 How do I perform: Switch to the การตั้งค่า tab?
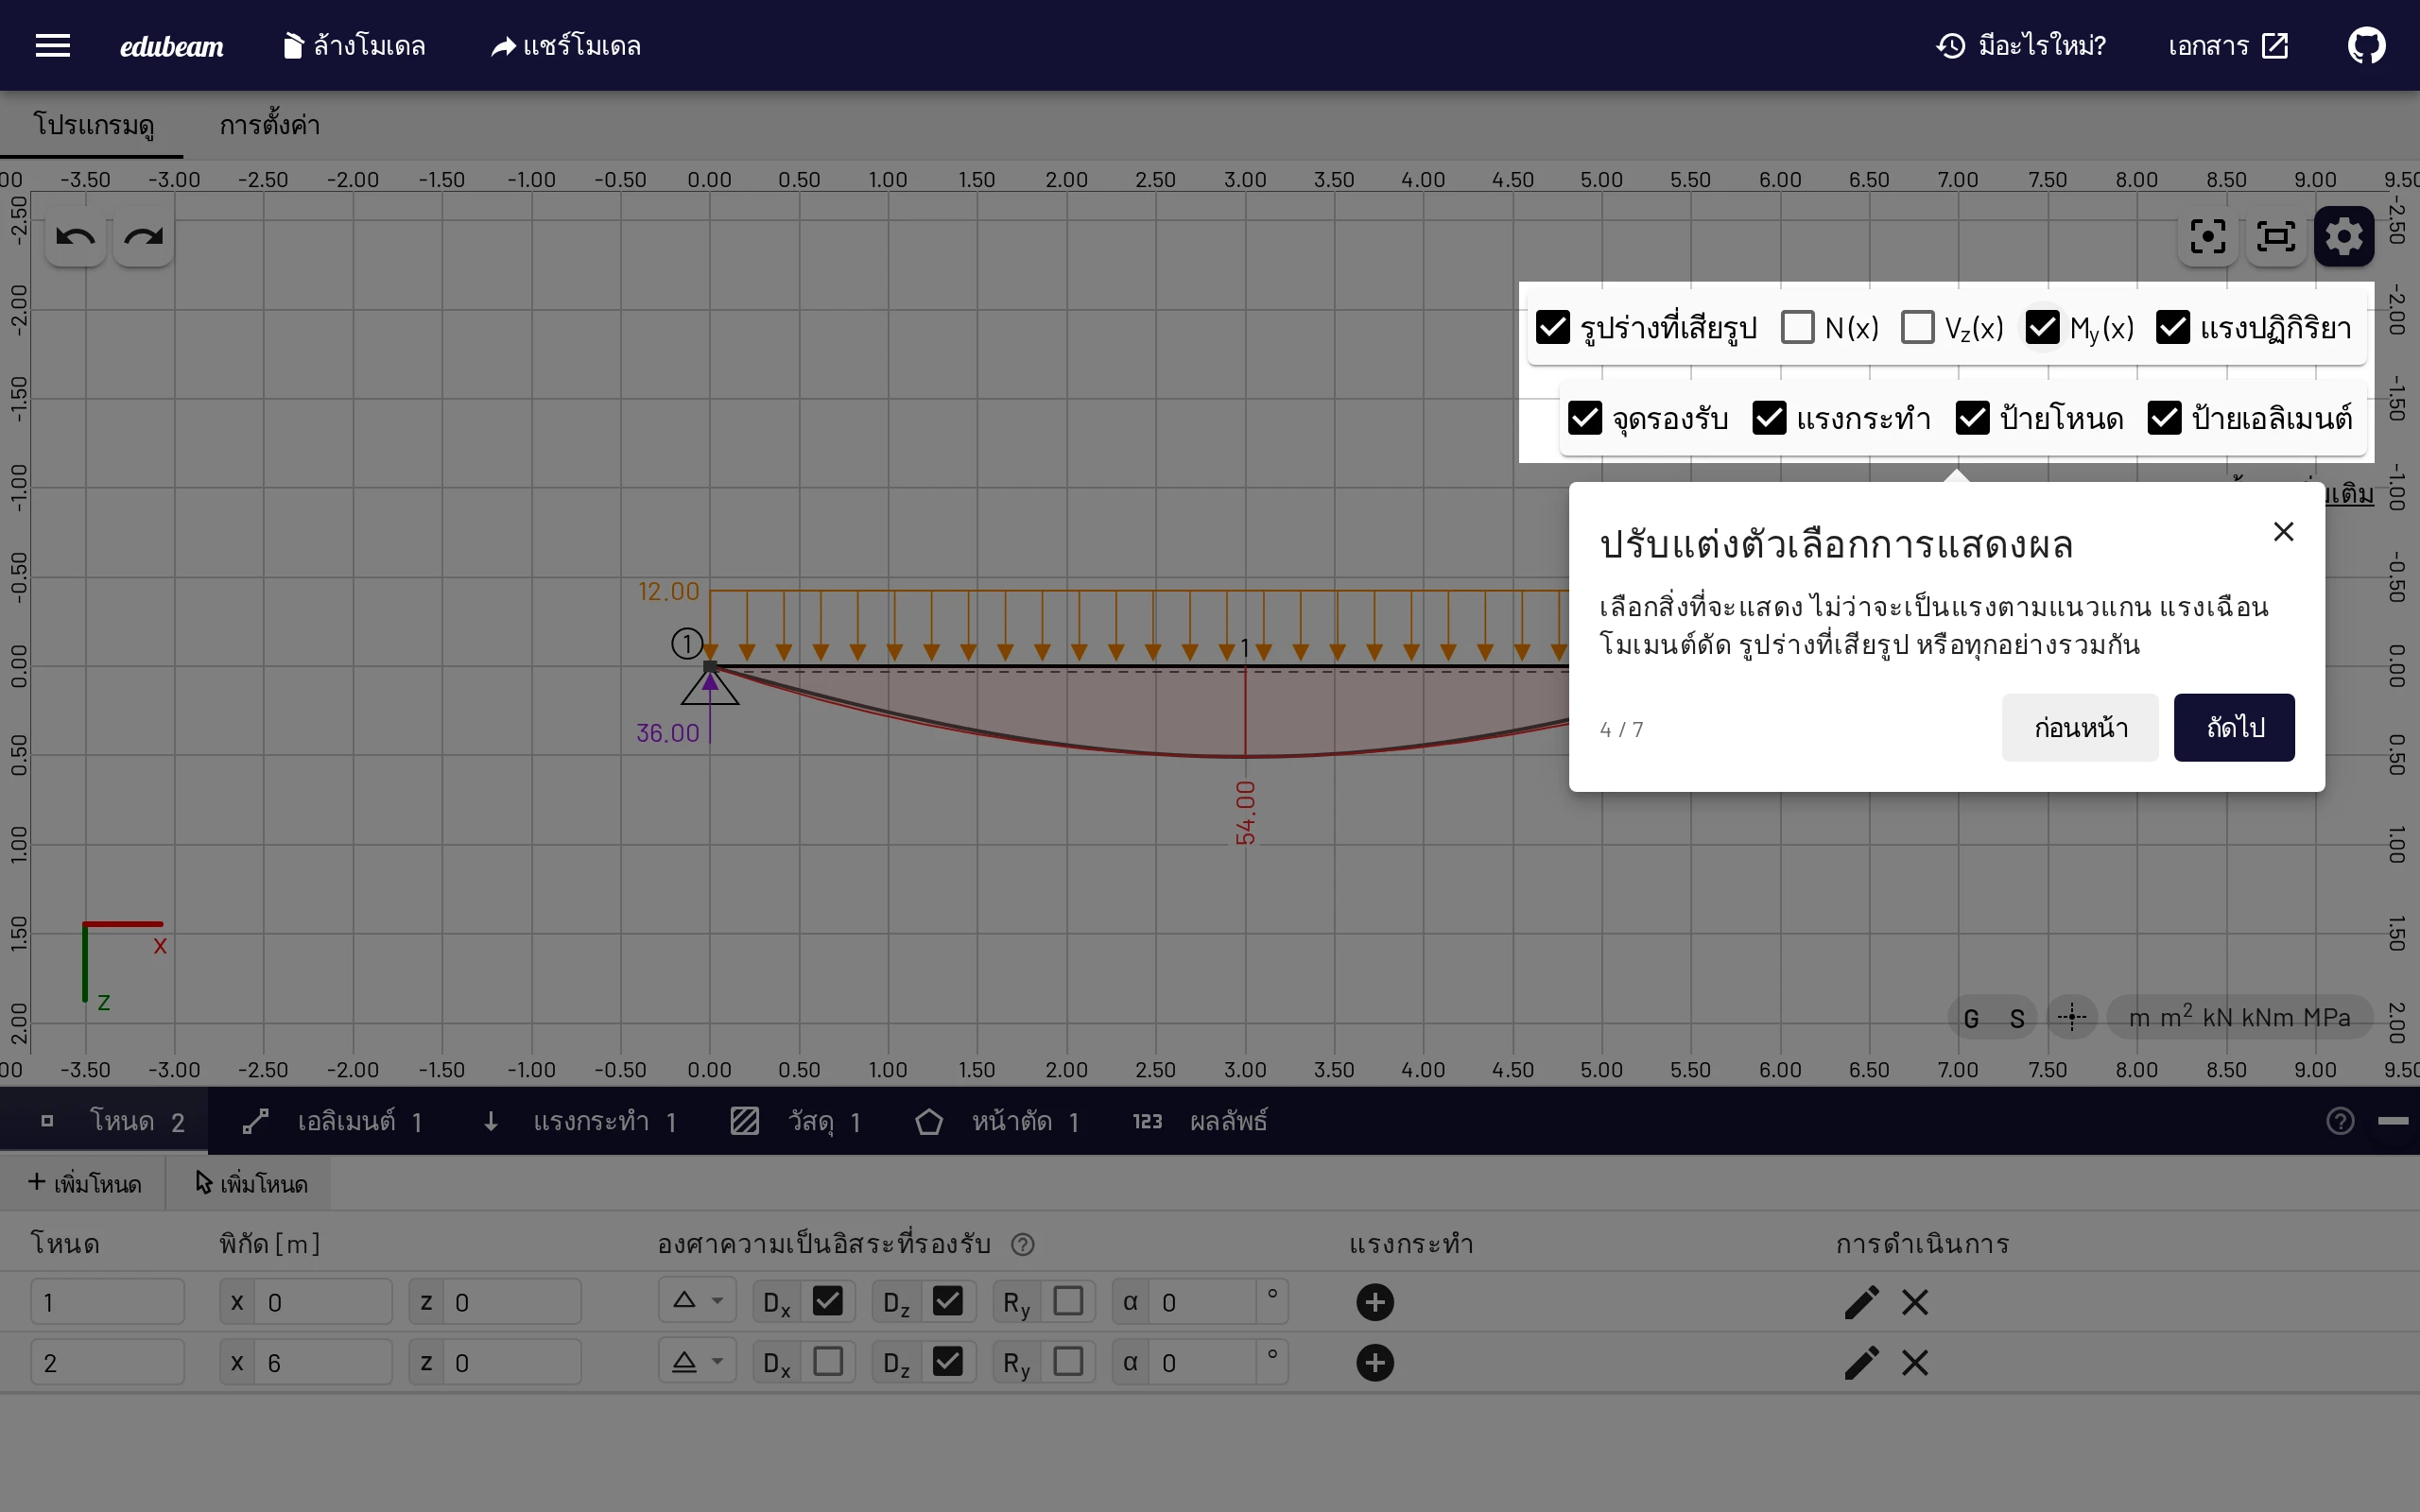pyautogui.click(x=270, y=126)
